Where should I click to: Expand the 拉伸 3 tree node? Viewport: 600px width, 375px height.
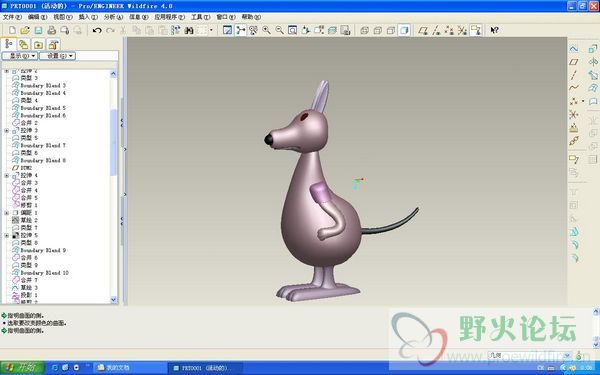pos(7,130)
